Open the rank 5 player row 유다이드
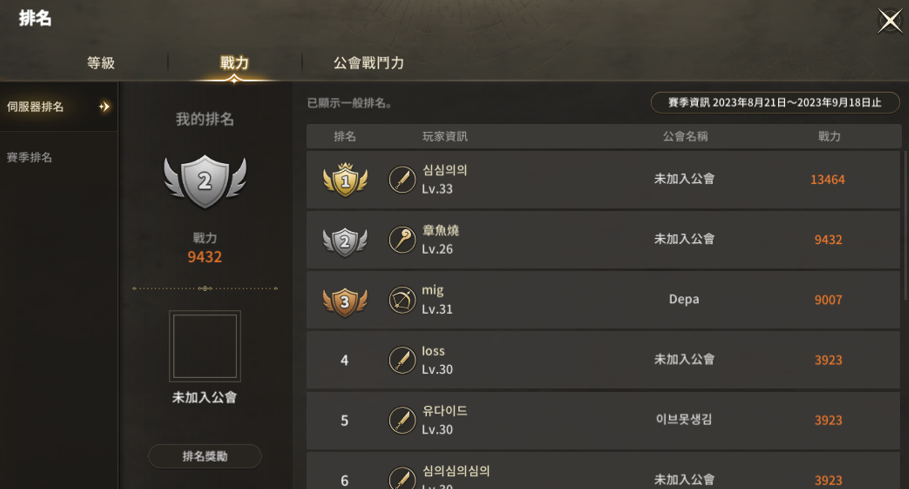The width and height of the screenshot is (909, 489). pos(603,421)
